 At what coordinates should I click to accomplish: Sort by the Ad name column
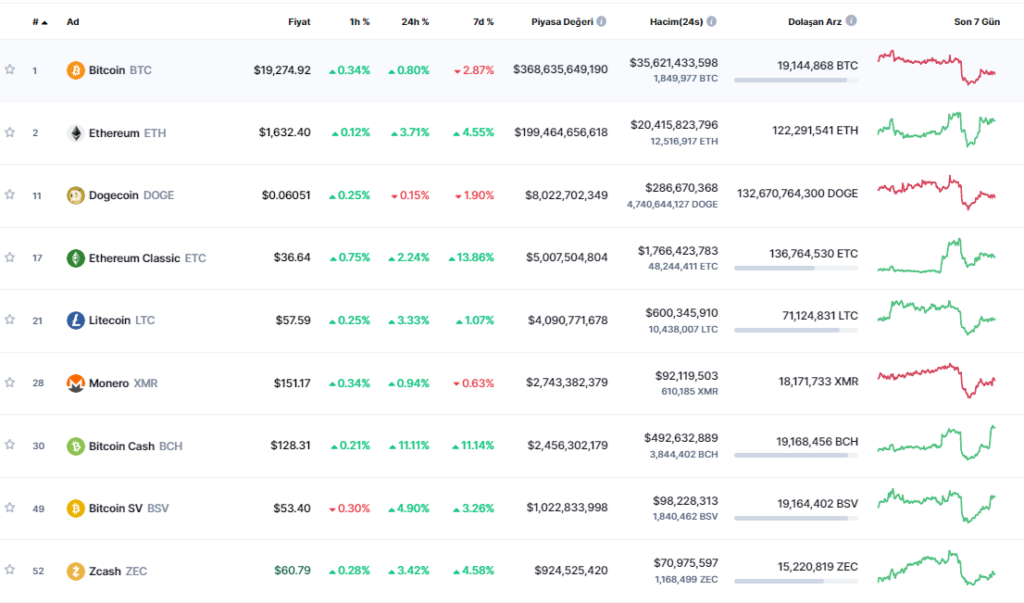(x=72, y=22)
